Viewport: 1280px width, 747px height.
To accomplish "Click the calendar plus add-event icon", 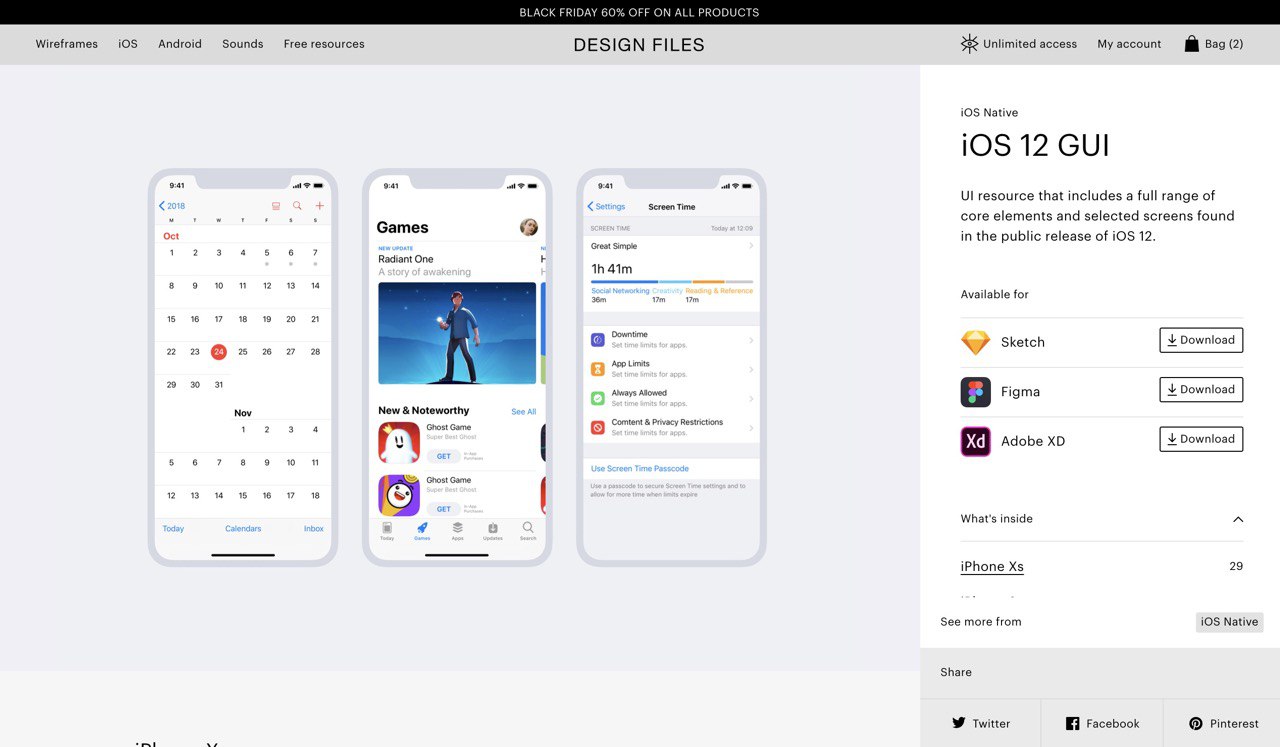I will click(320, 206).
